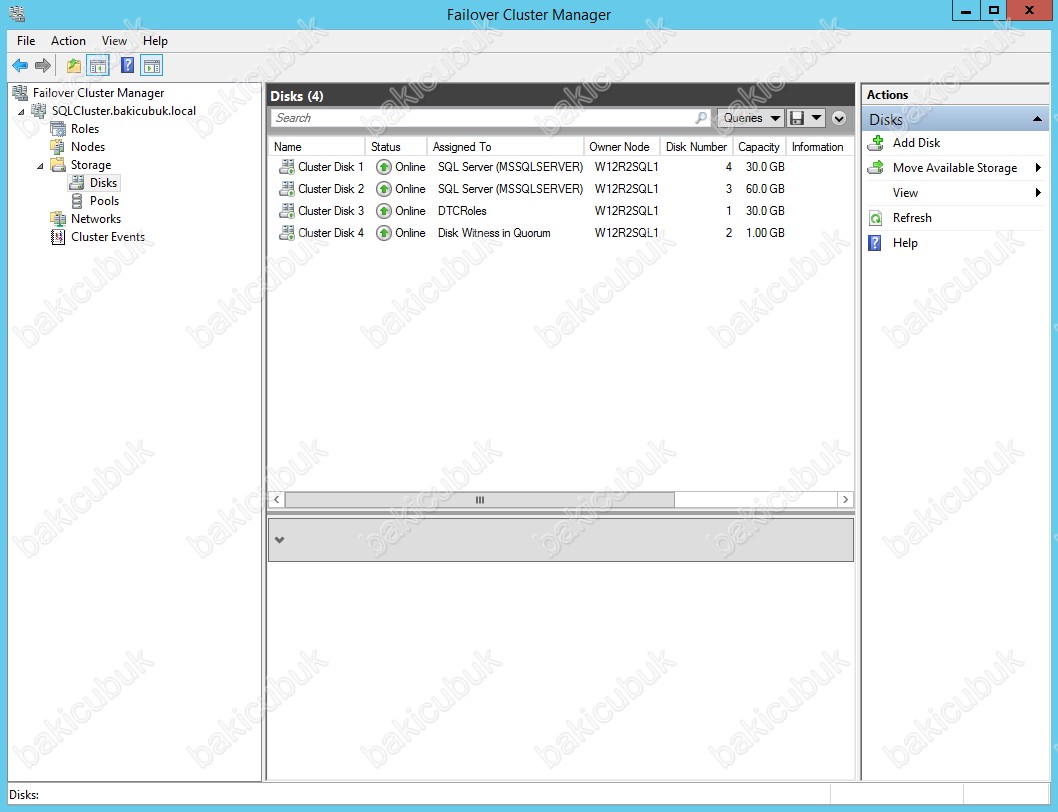Expand the View submenu arrow in Actions
The height and width of the screenshot is (812, 1058).
(x=1038, y=193)
